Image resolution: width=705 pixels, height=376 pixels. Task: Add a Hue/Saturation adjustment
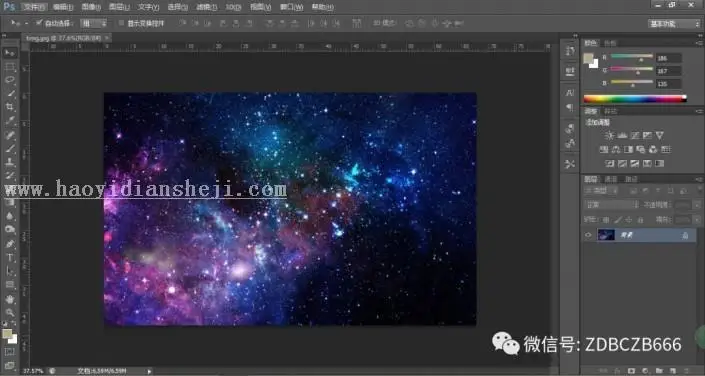(x=604, y=149)
